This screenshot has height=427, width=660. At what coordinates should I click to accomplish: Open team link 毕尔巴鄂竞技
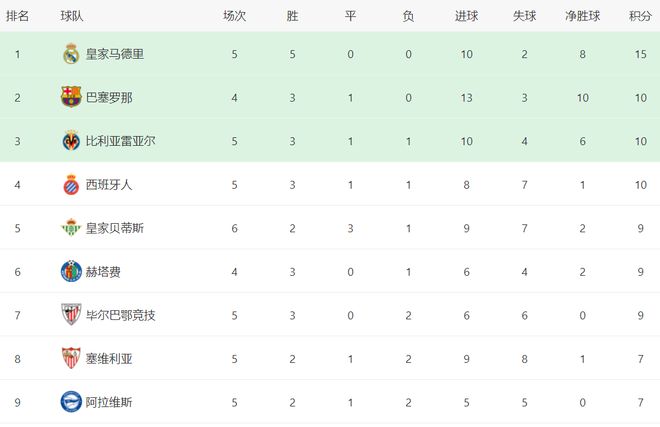point(120,315)
